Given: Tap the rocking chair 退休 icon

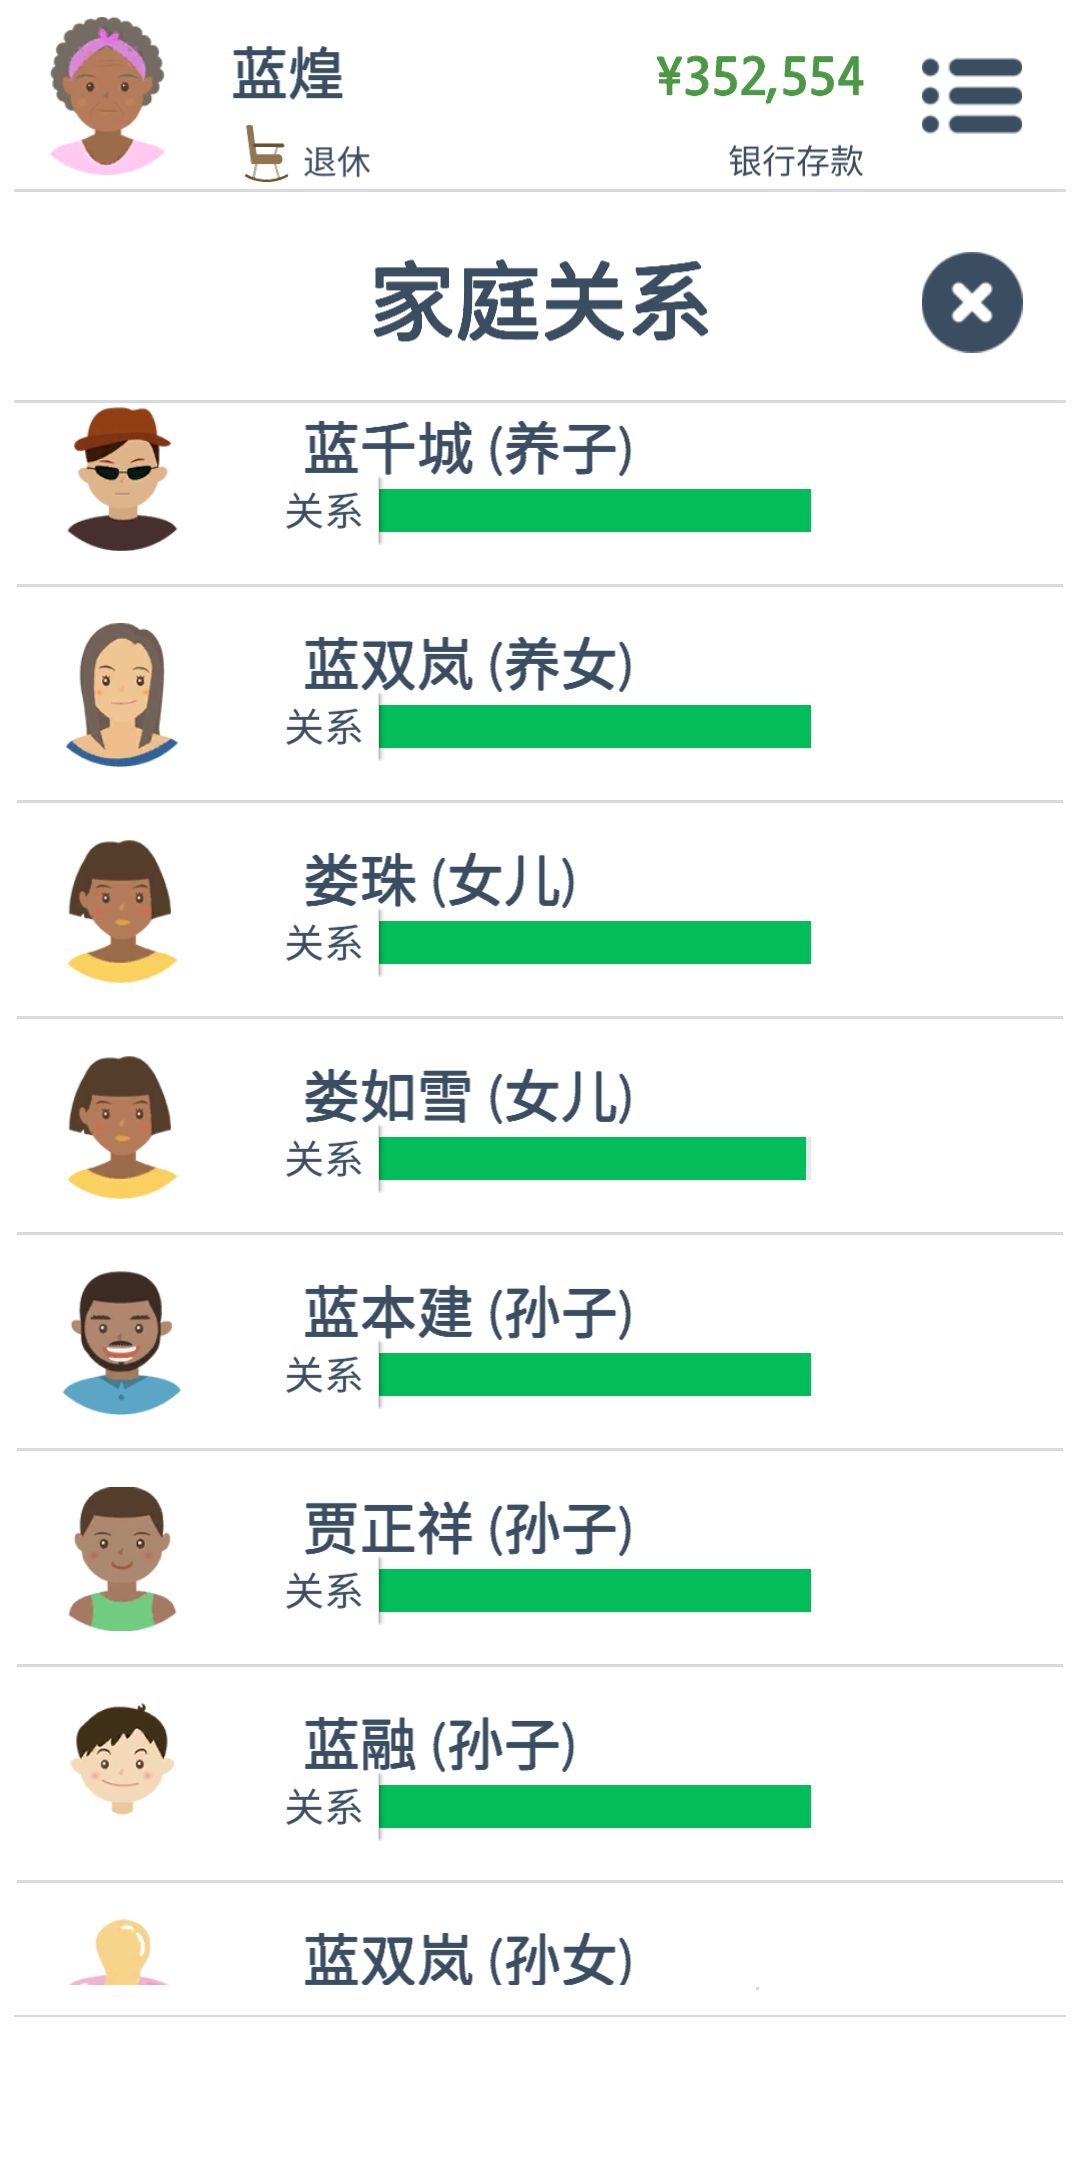Looking at the screenshot, I should 264,153.
